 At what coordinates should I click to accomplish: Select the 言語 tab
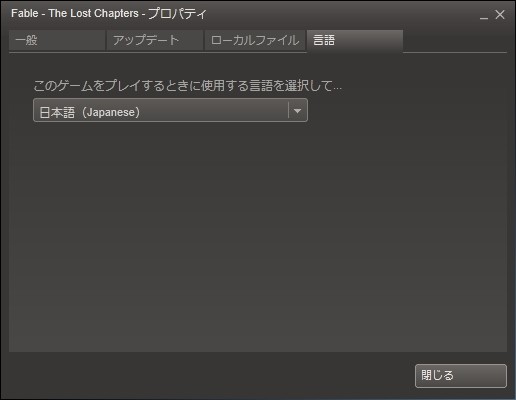tap(355, 40)
